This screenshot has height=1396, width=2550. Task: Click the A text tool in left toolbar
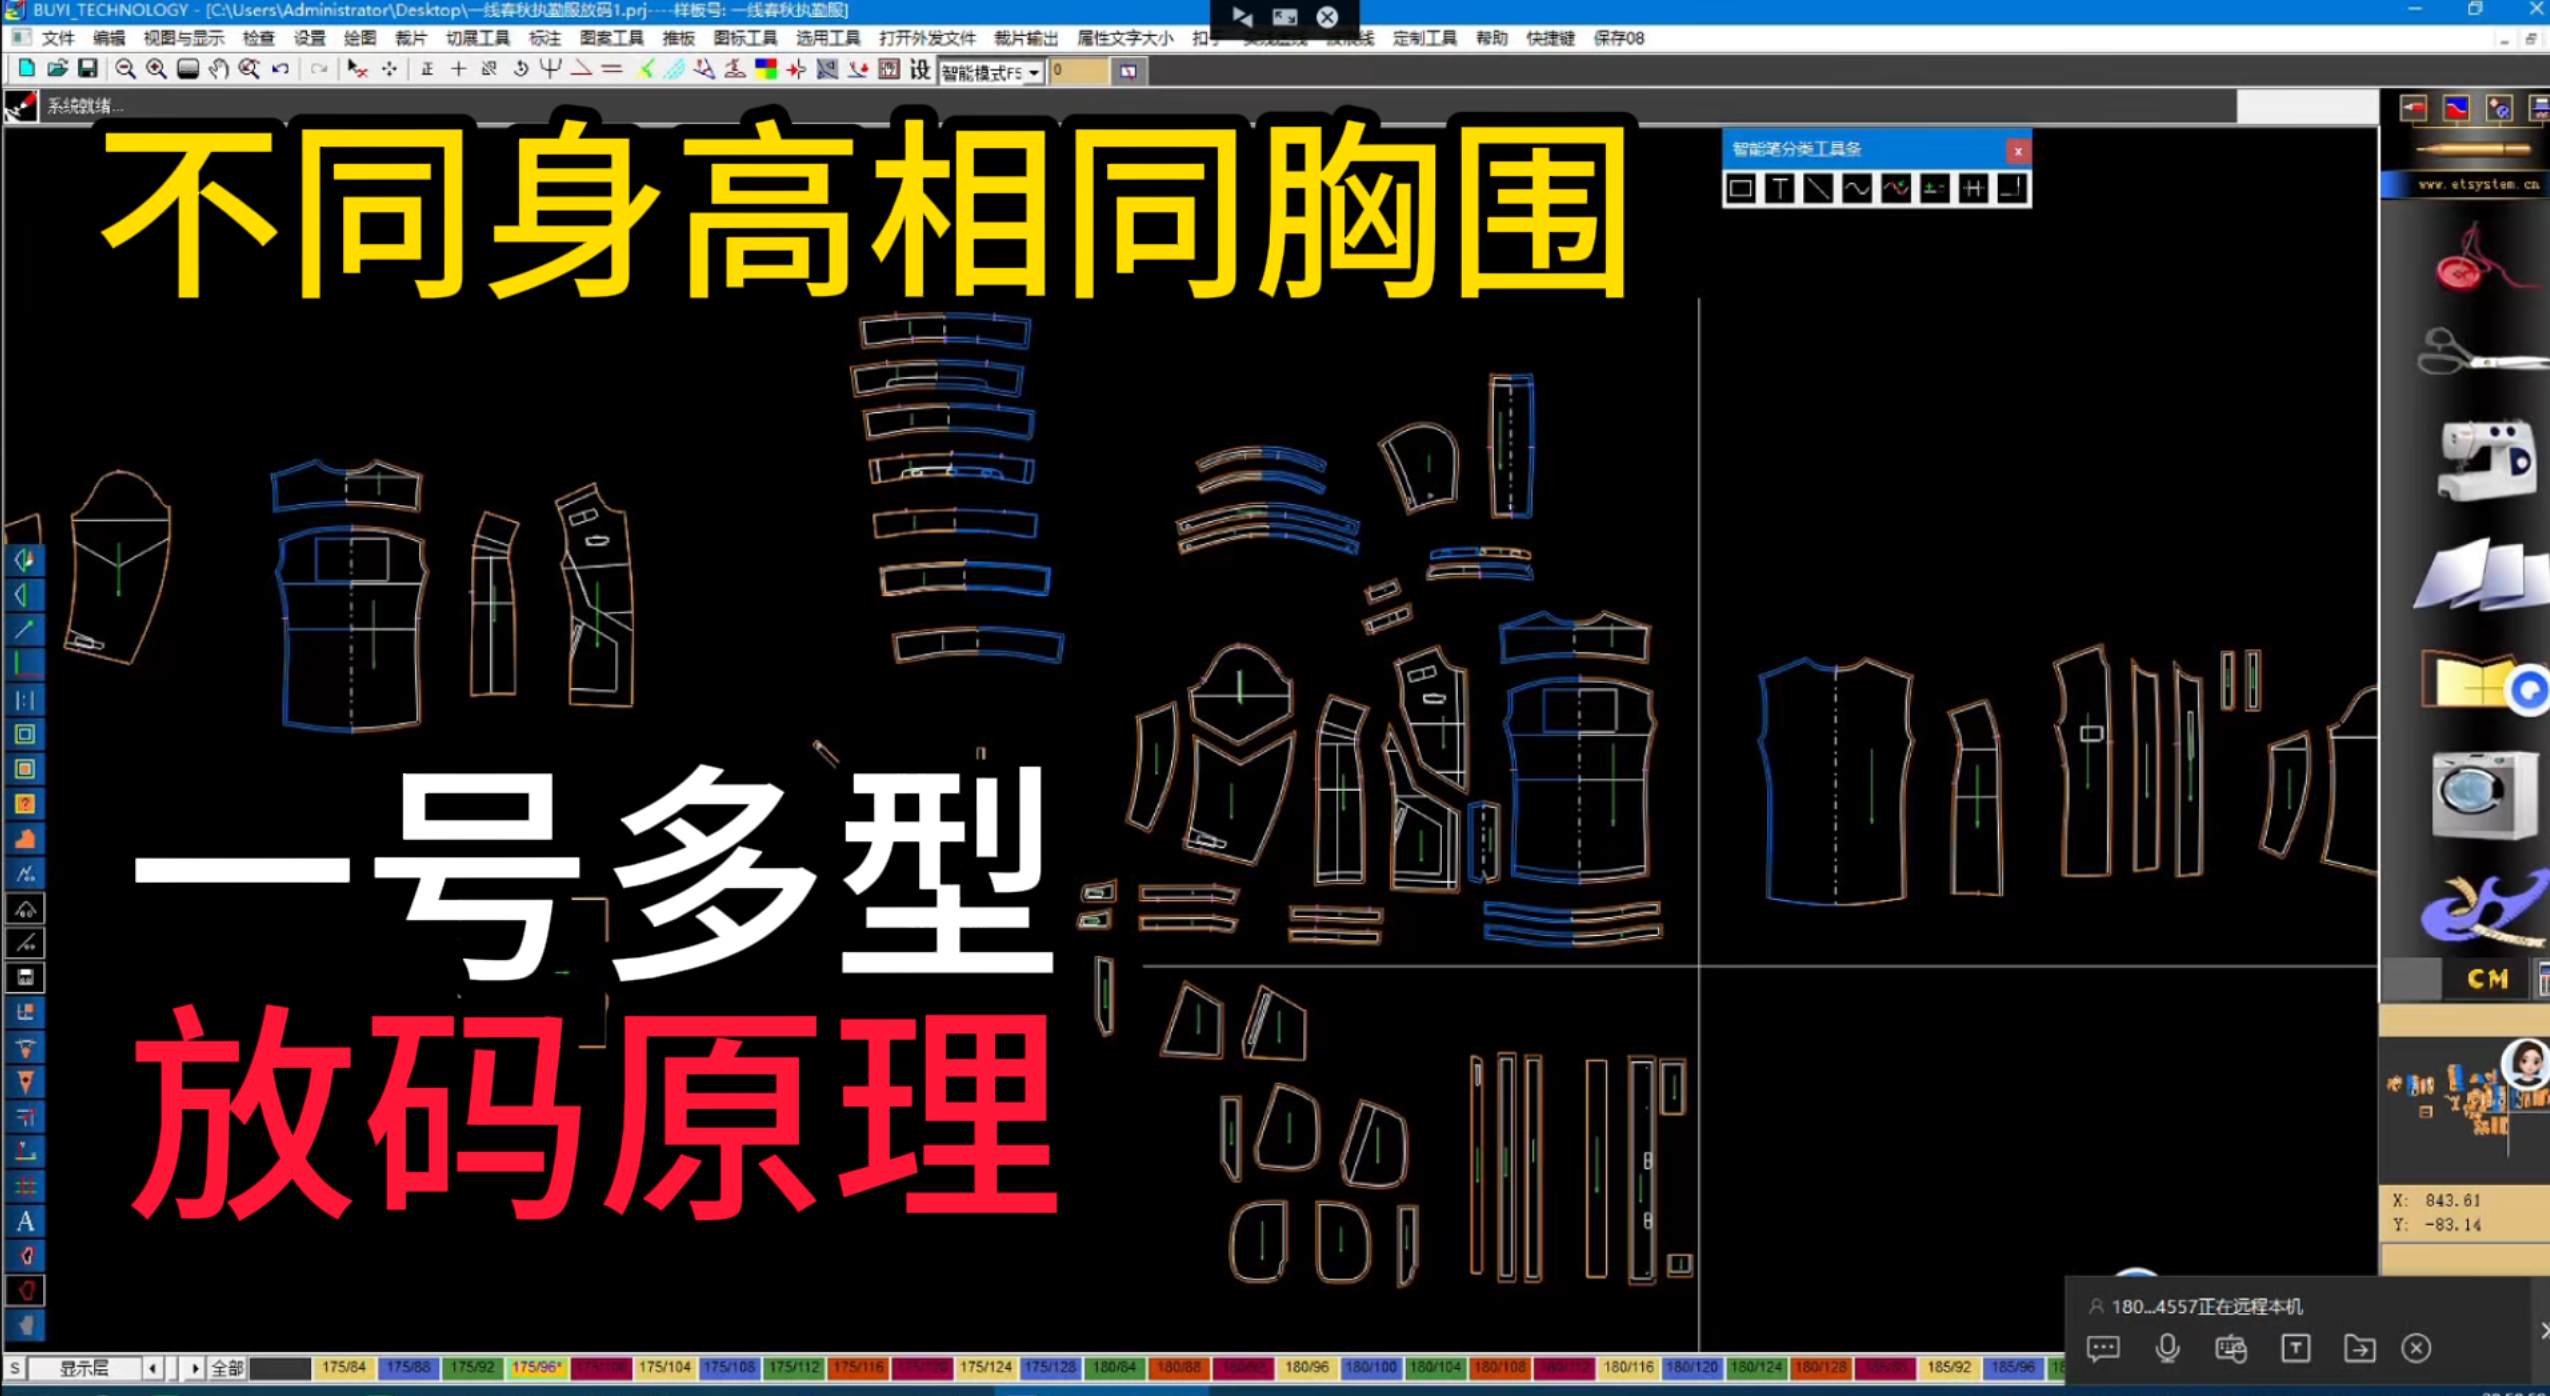tap(27, 1221)
